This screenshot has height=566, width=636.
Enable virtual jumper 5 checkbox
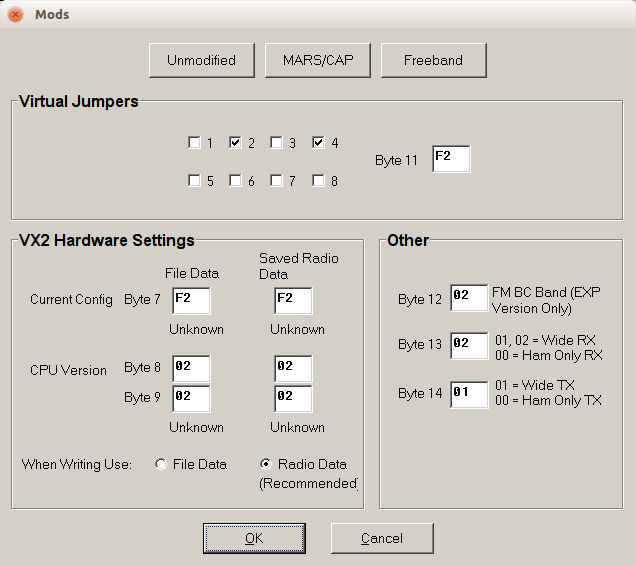point(194,180)
